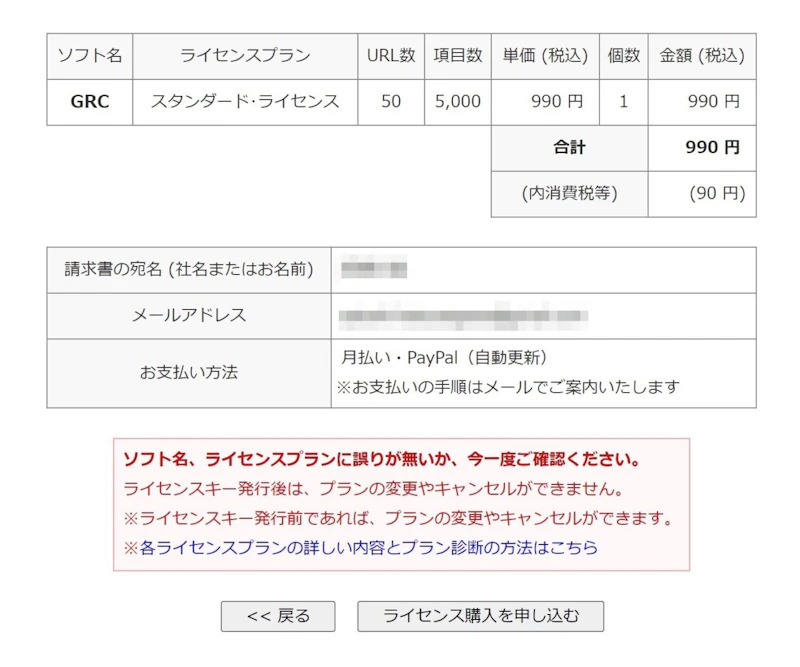Click the お支払い方法 row label
This screenshot has width=800, height=667.
(x=190, y=373)
